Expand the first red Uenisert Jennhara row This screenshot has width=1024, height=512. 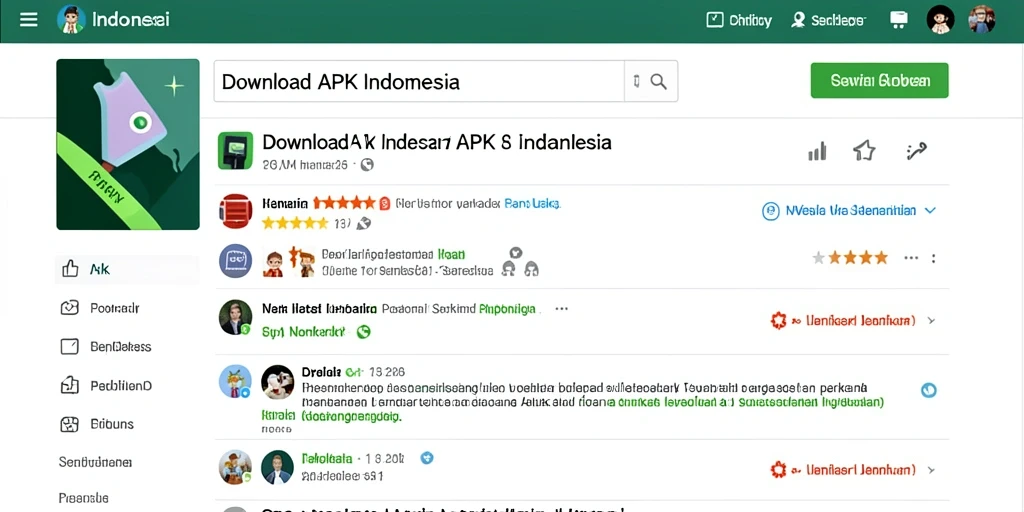[854, 321]
